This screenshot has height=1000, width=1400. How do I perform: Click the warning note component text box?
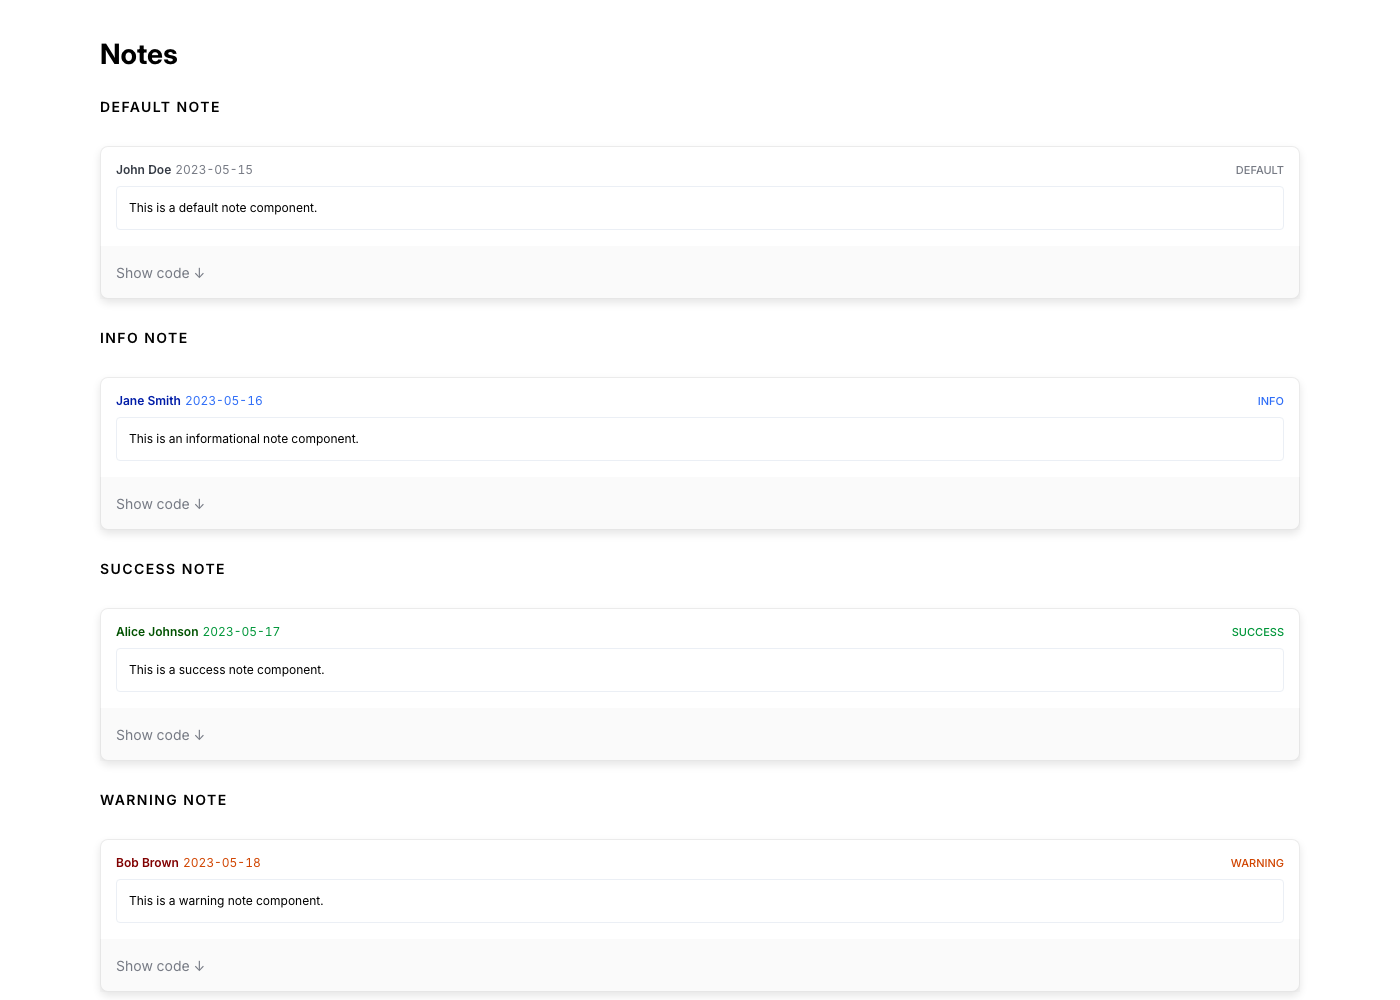699,901
